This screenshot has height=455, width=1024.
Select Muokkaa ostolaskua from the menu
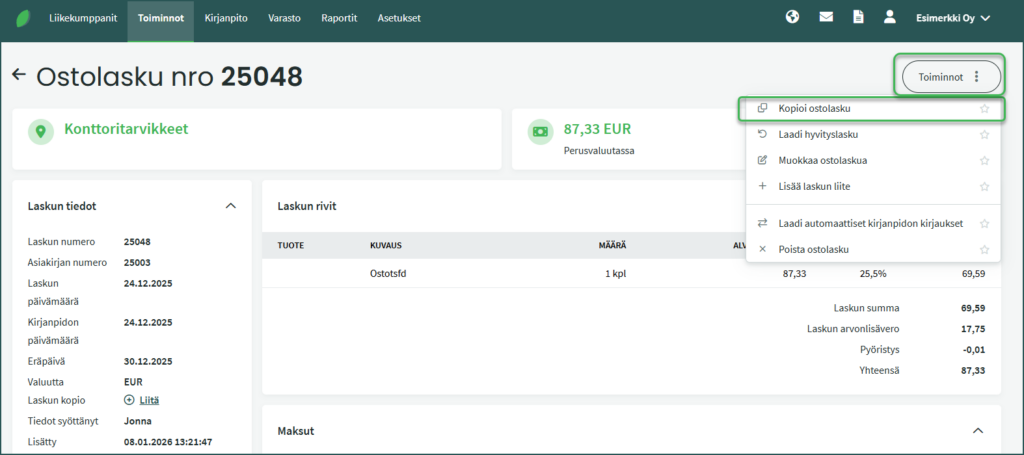822,160
